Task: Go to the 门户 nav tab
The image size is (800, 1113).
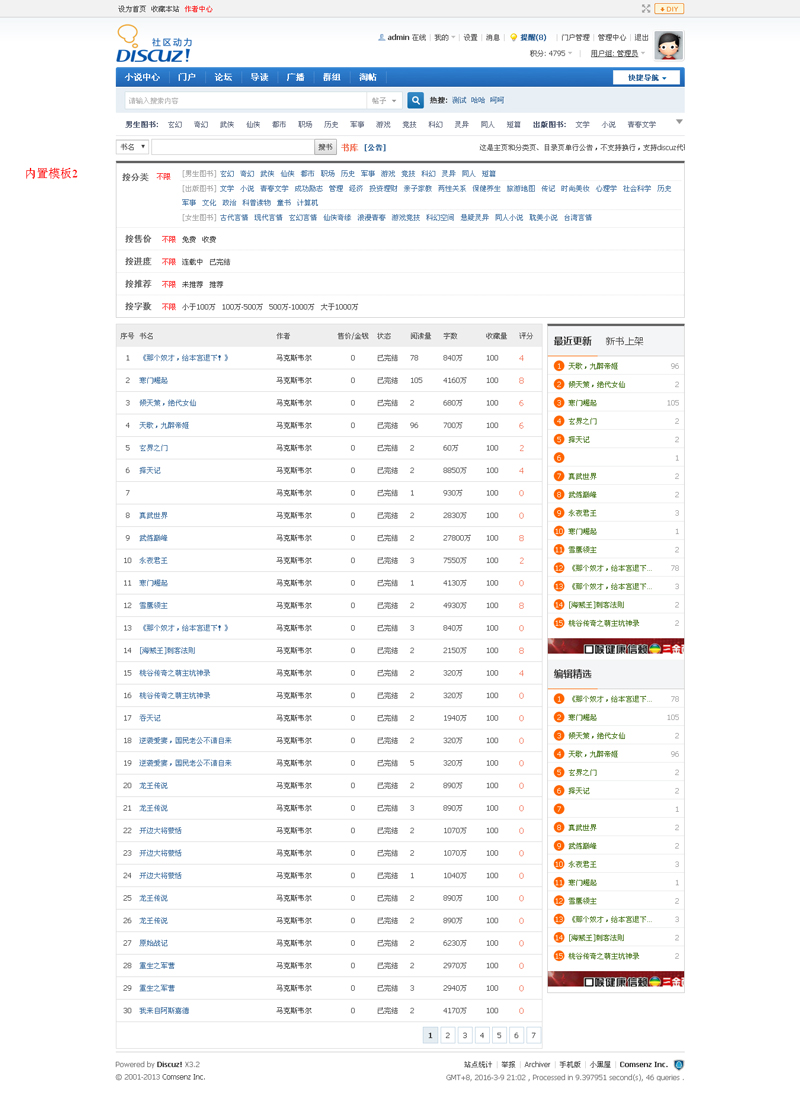Action: (x=187, y=77)
